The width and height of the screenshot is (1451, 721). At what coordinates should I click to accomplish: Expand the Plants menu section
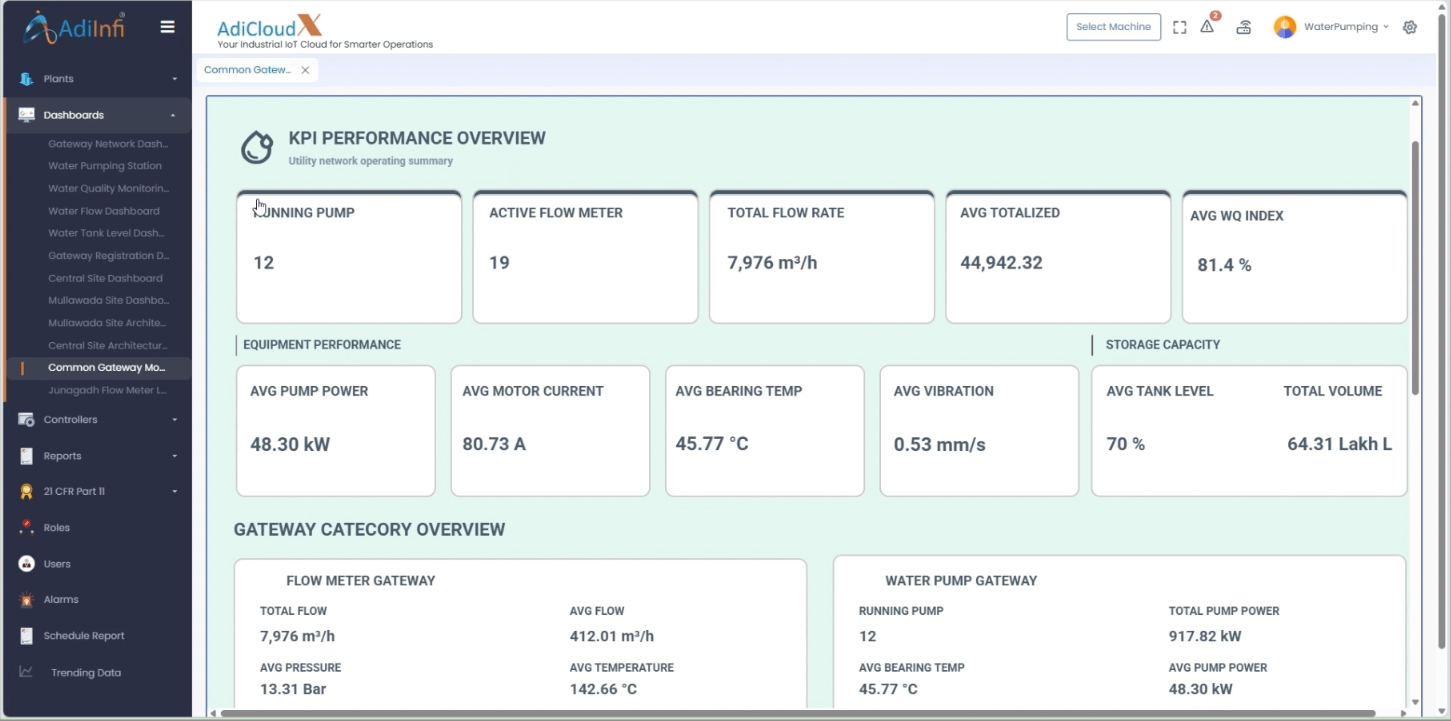(97, 79)
